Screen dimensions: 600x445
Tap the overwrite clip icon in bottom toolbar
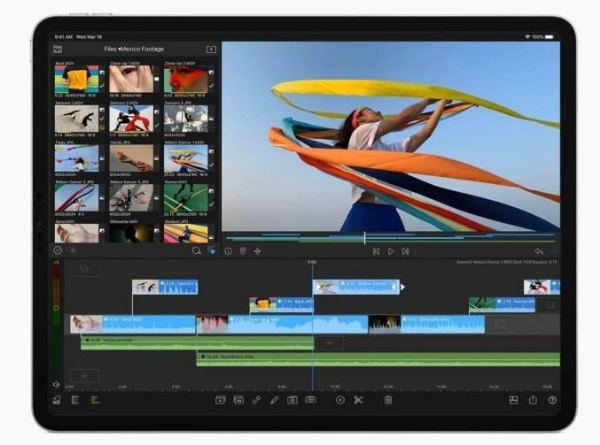pyautogui.click(x=238, y=400)
